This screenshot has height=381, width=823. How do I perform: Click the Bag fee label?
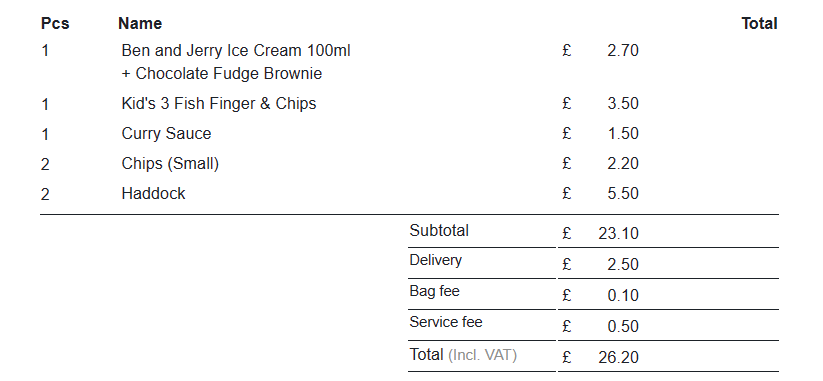click(435, 291)
